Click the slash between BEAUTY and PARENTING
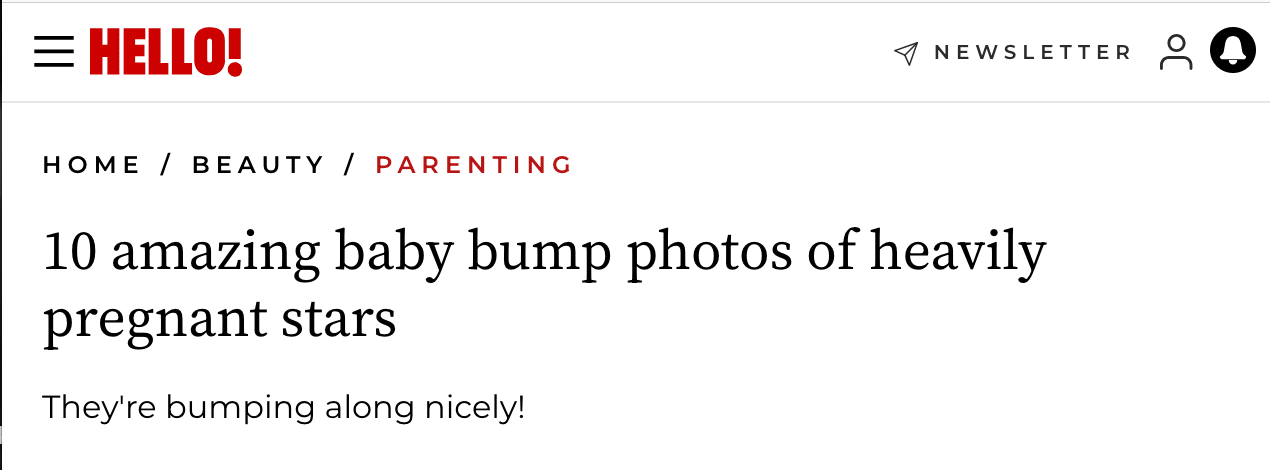The image size is (1270, 470). [x=350, y=165]
